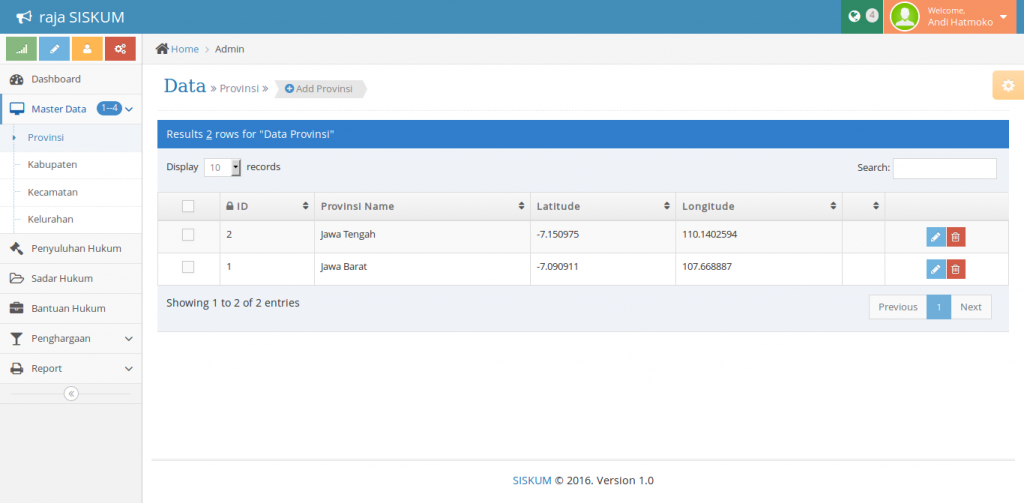Click the red cogs shortcut button
Viewport: 1024px width, 503px height.
120,48
